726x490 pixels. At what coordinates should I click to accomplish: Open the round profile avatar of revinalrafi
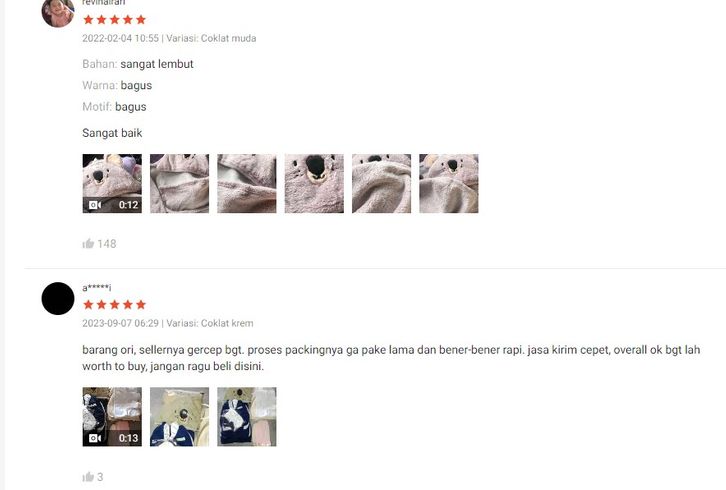pos(57,12)
